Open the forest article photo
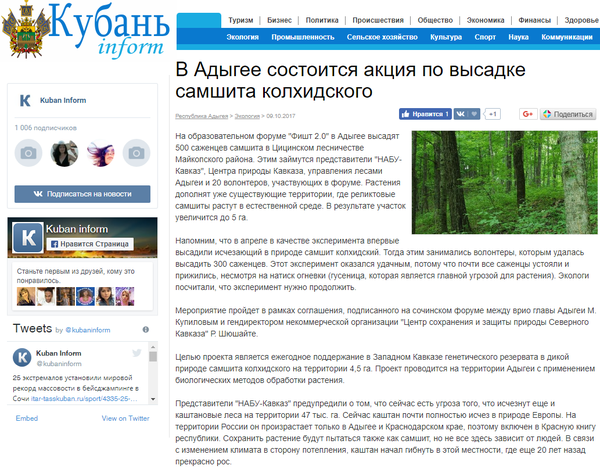The width and height of the screenshot is (600, 469). click(504, 182)
